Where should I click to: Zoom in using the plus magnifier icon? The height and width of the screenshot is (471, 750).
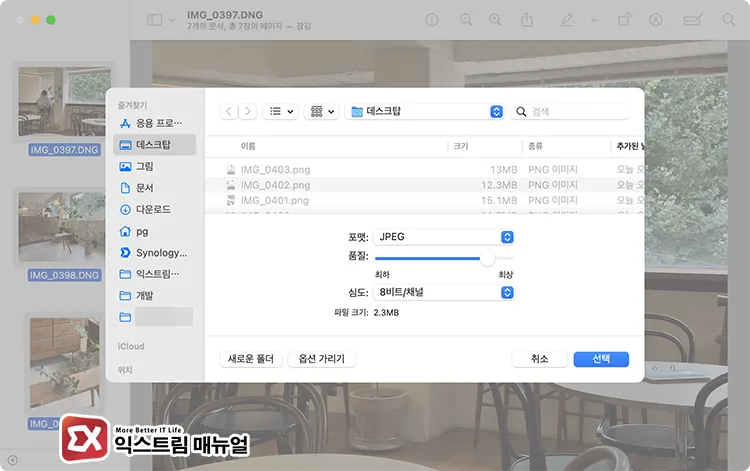pos(495,20)
